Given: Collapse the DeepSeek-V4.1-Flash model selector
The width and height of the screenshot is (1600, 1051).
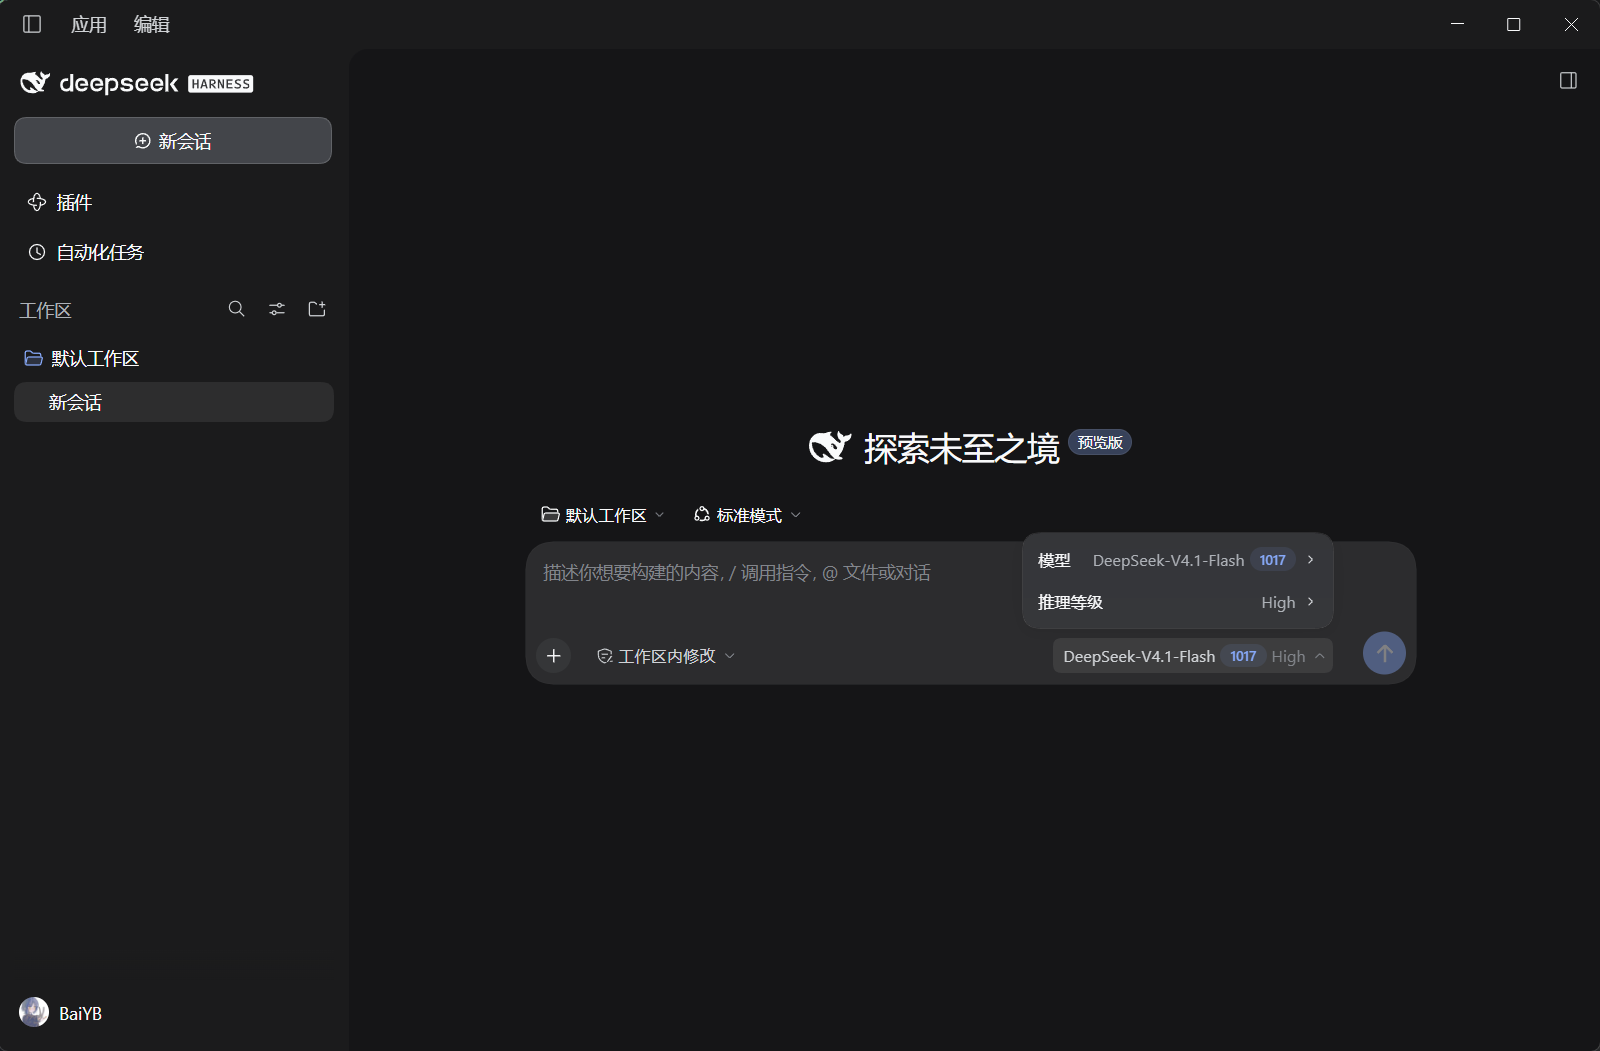Looking at the screenshot, I should [x=1193, y=656].
